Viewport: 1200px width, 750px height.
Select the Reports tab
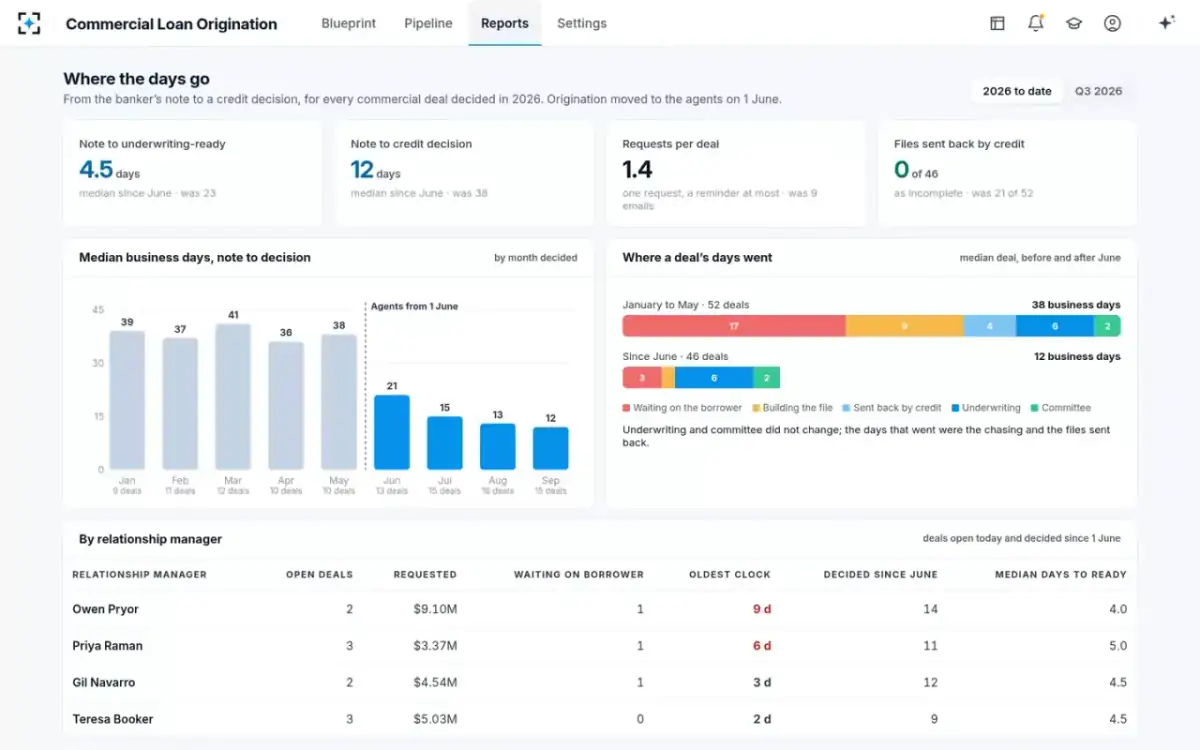(x=505, y=23)
